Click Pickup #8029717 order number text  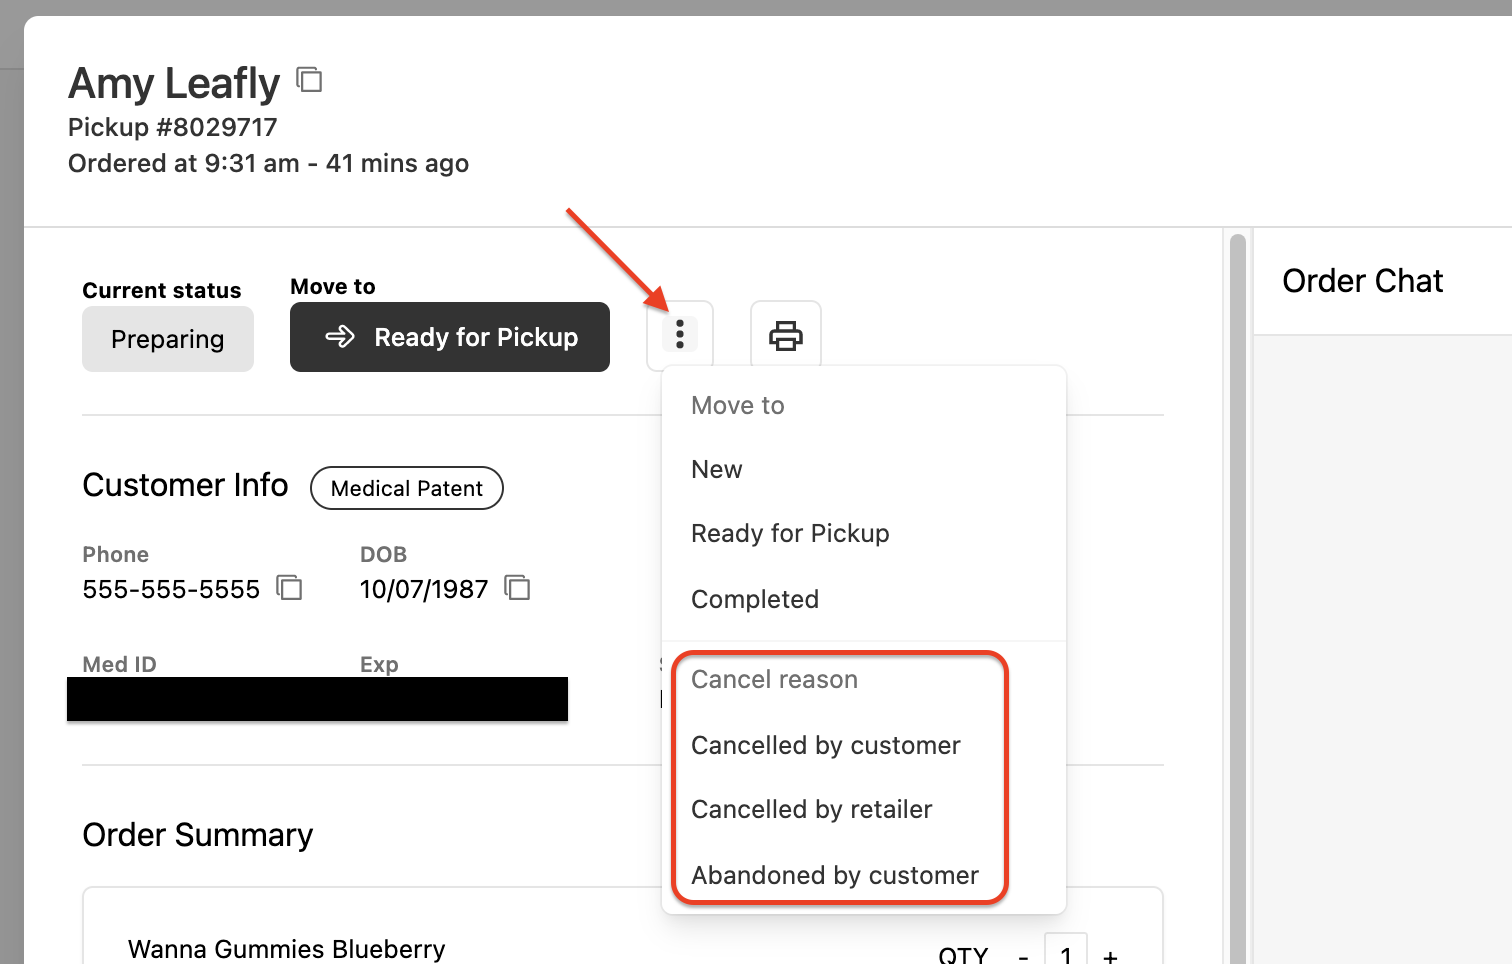click(172, 127)
